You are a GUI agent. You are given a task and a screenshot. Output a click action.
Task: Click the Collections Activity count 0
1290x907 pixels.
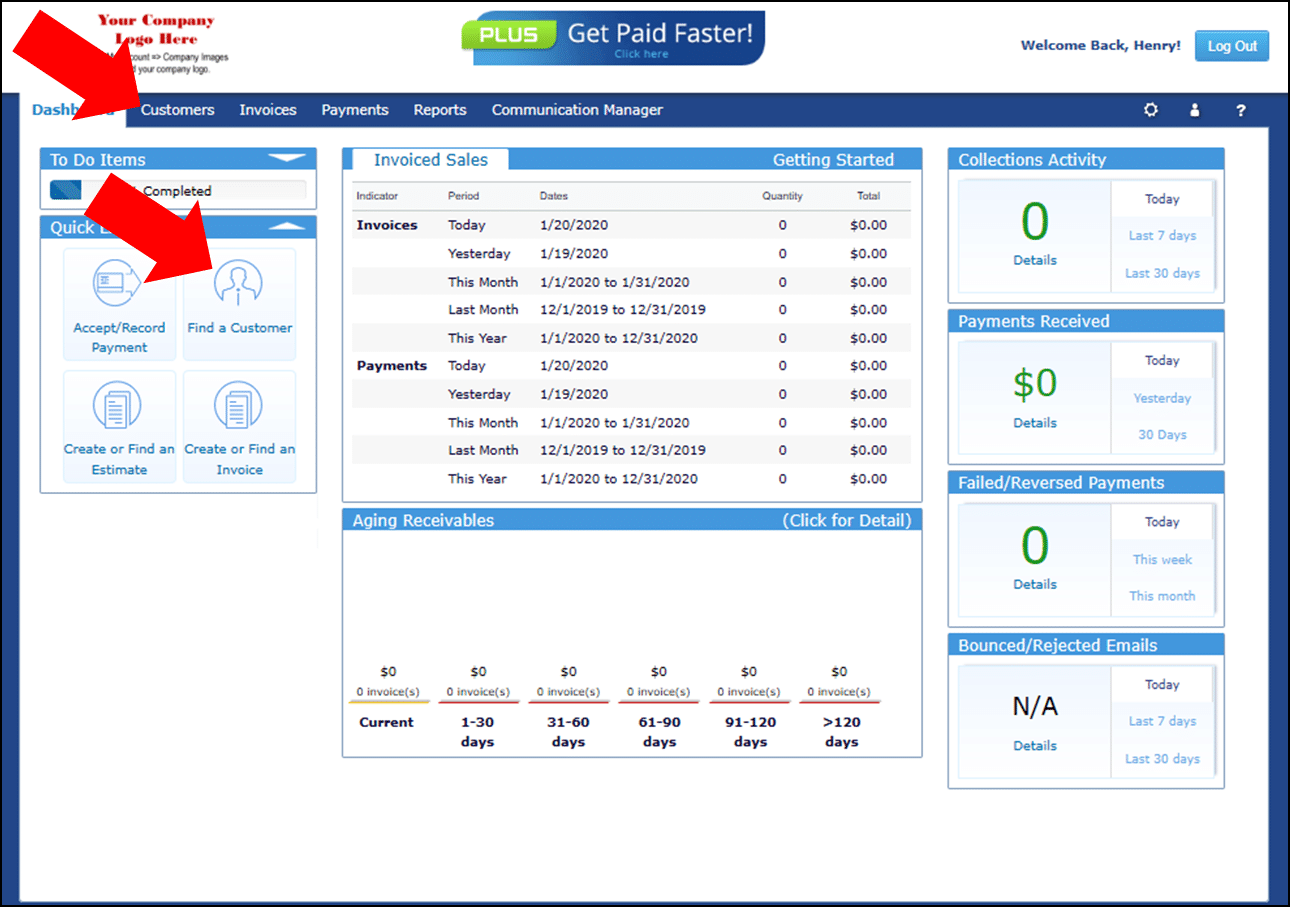1035,222
